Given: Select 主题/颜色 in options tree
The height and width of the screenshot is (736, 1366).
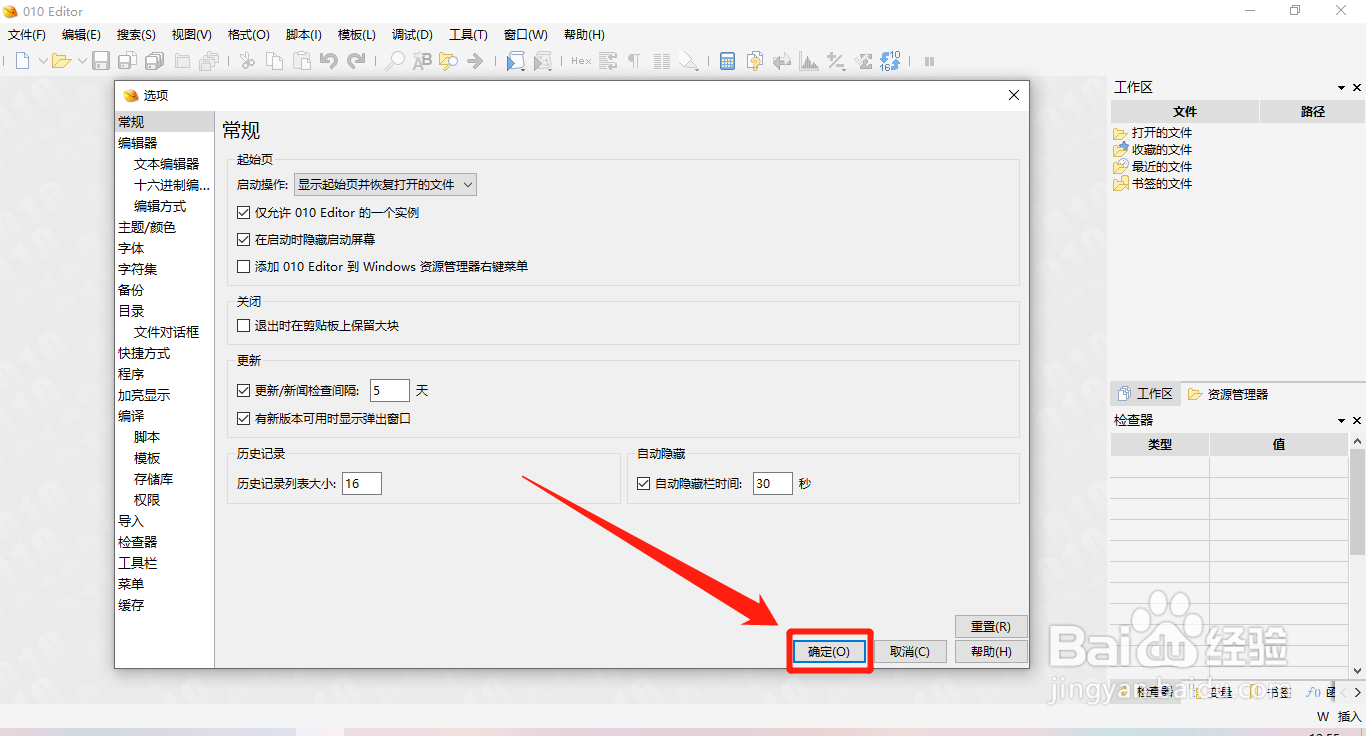Looking at the screenshot, I should (147, 227).
